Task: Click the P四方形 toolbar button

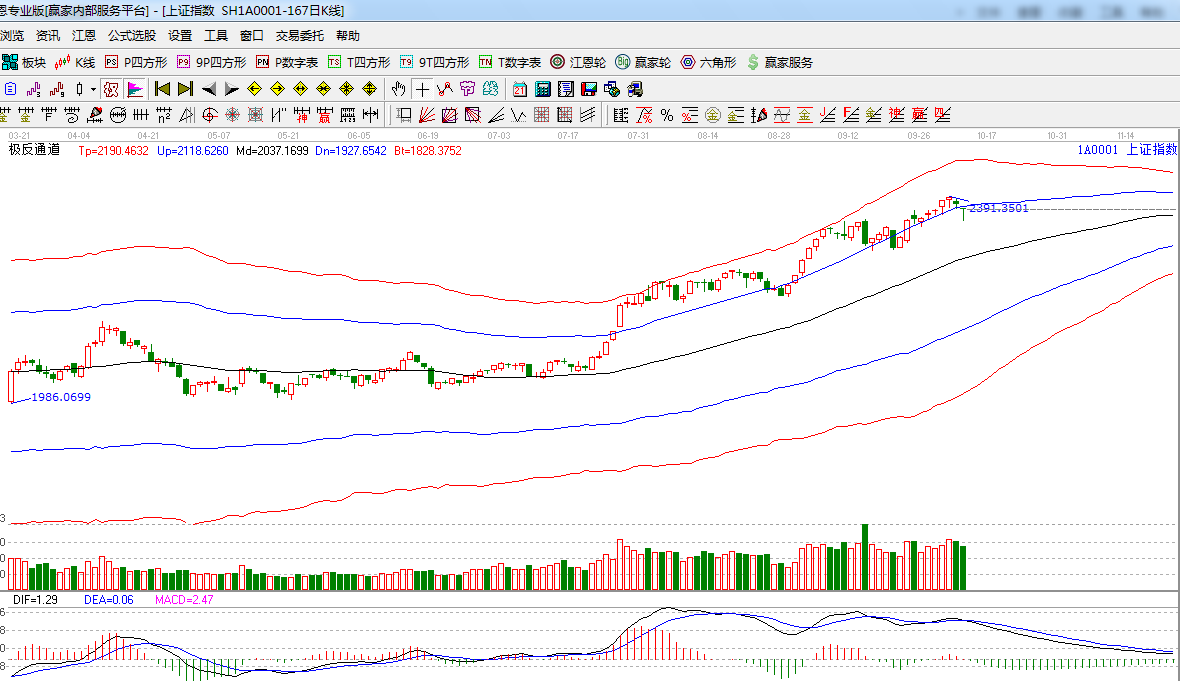Action: pyautogui.click(x=137, y=62)
